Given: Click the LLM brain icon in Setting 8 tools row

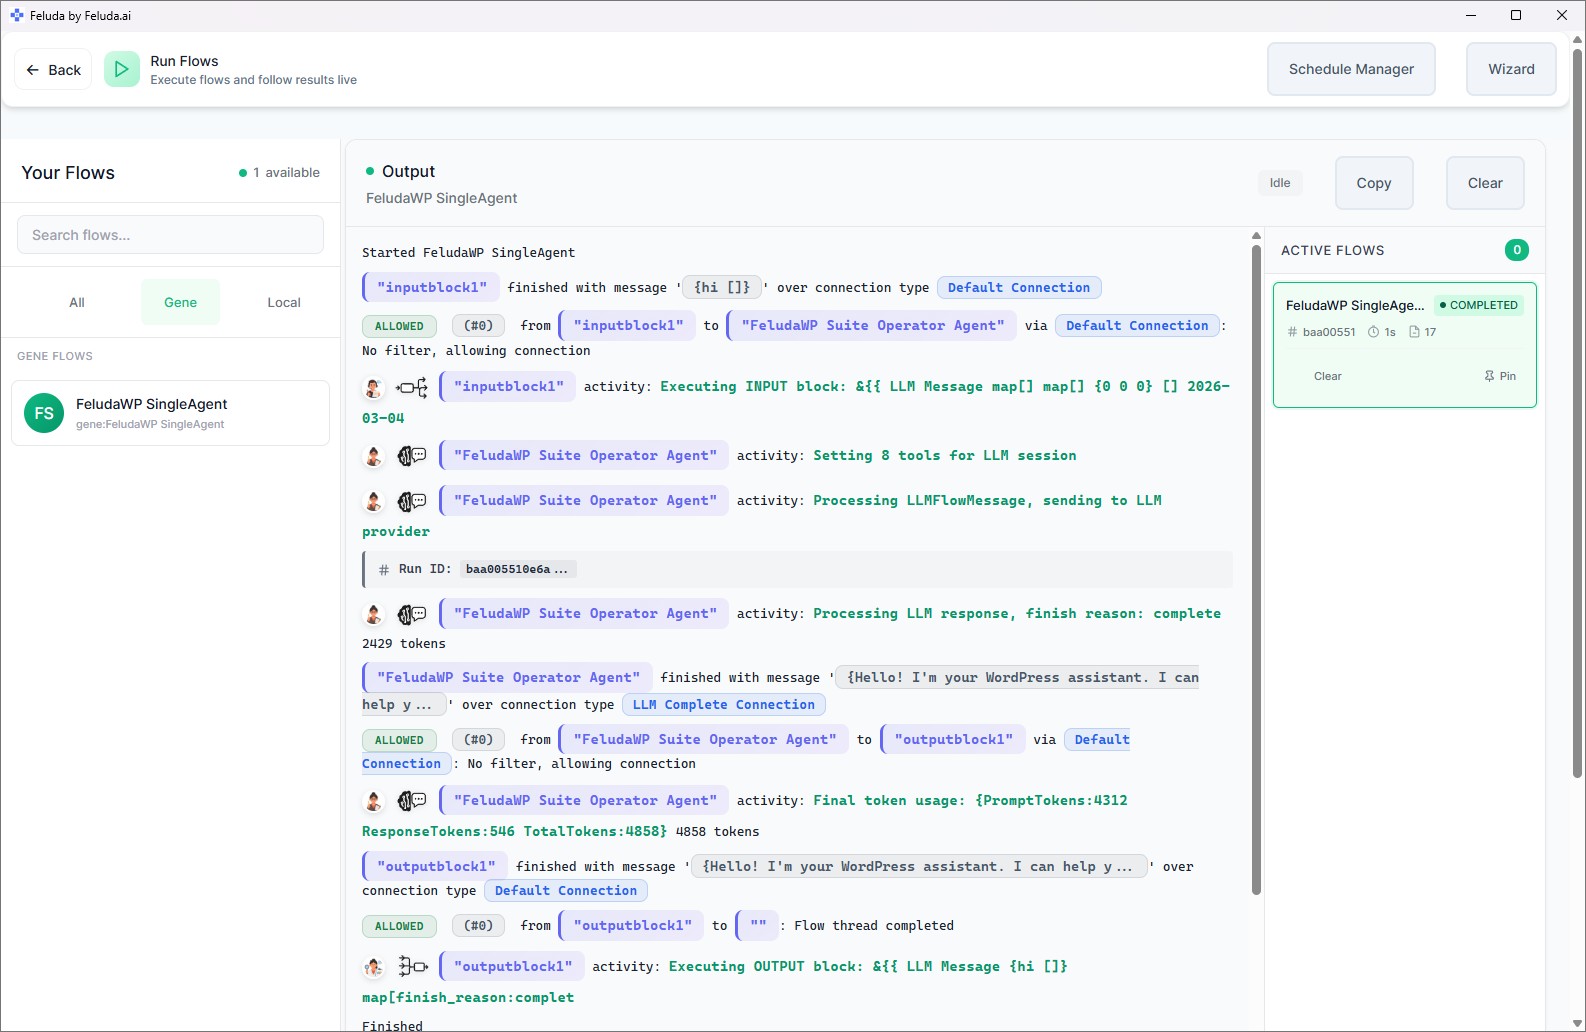Looking at the screenshot, I should click(412, 456).
